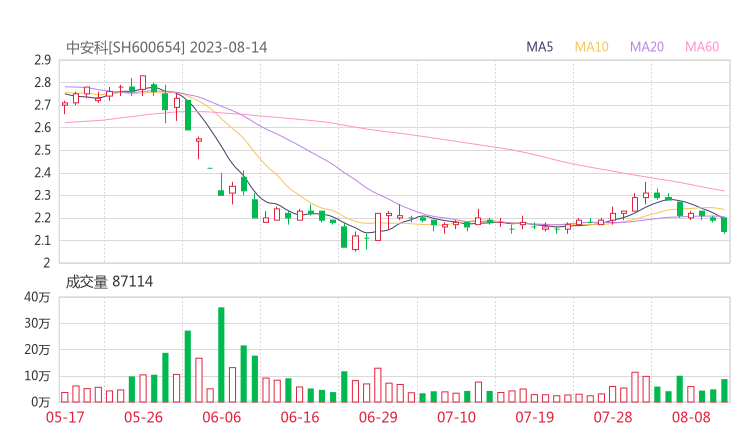Click the 08-08 date label

[691, 417]
